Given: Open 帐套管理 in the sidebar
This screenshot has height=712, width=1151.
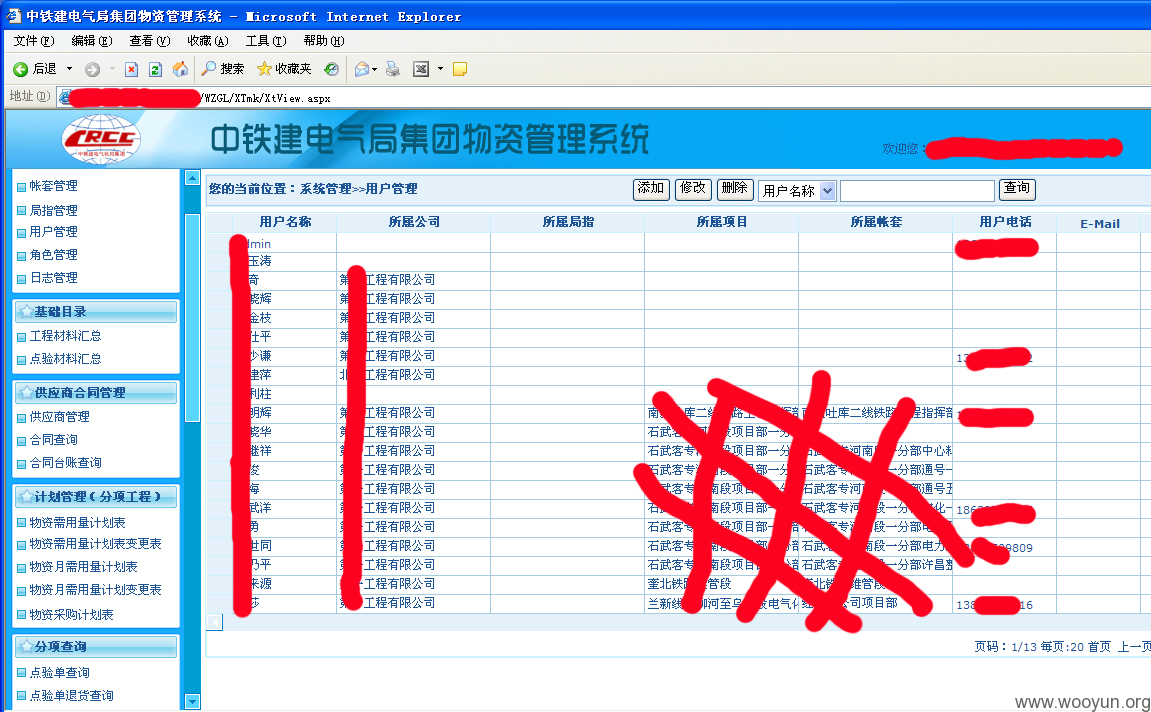Looking at the screenshot, I should (x=53, y=186).
